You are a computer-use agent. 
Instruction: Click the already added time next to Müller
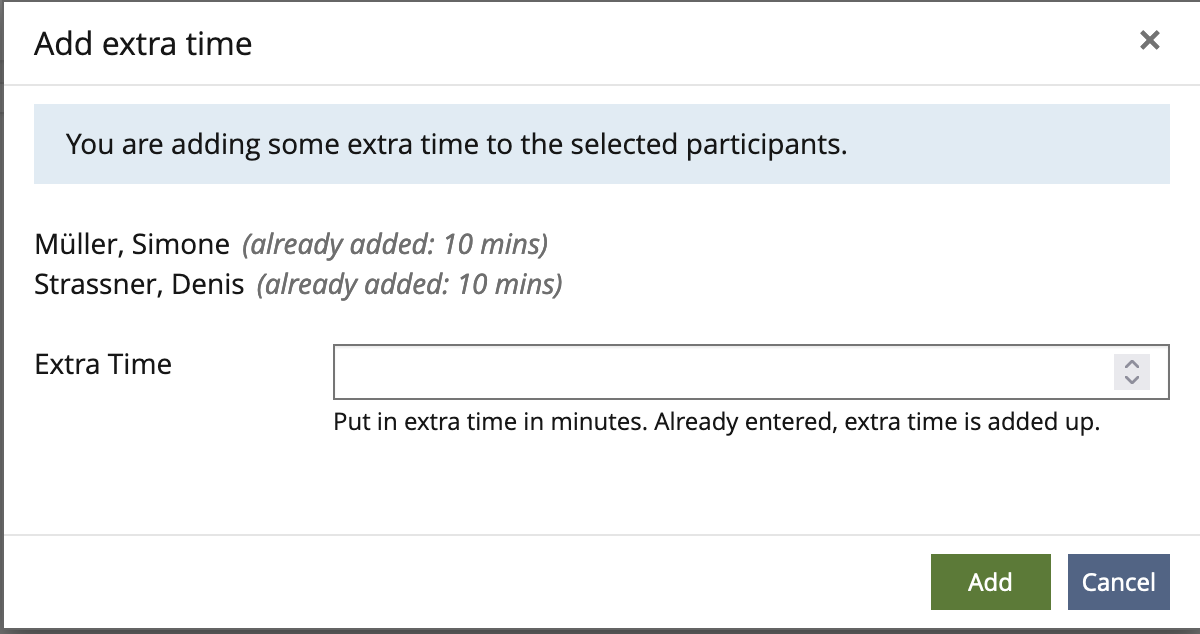394,244
